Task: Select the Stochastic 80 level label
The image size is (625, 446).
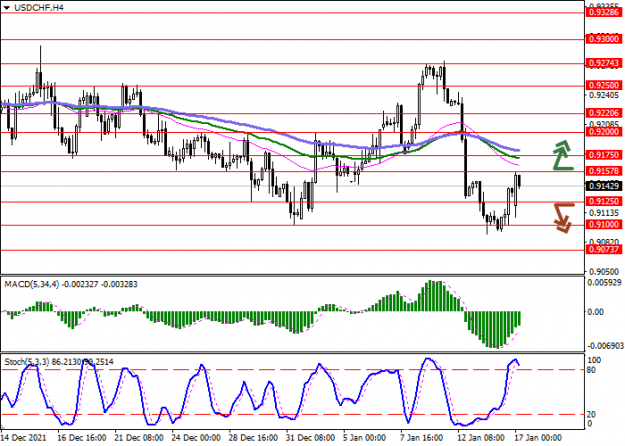Action: pyautogui.click(x=591, y=370)
